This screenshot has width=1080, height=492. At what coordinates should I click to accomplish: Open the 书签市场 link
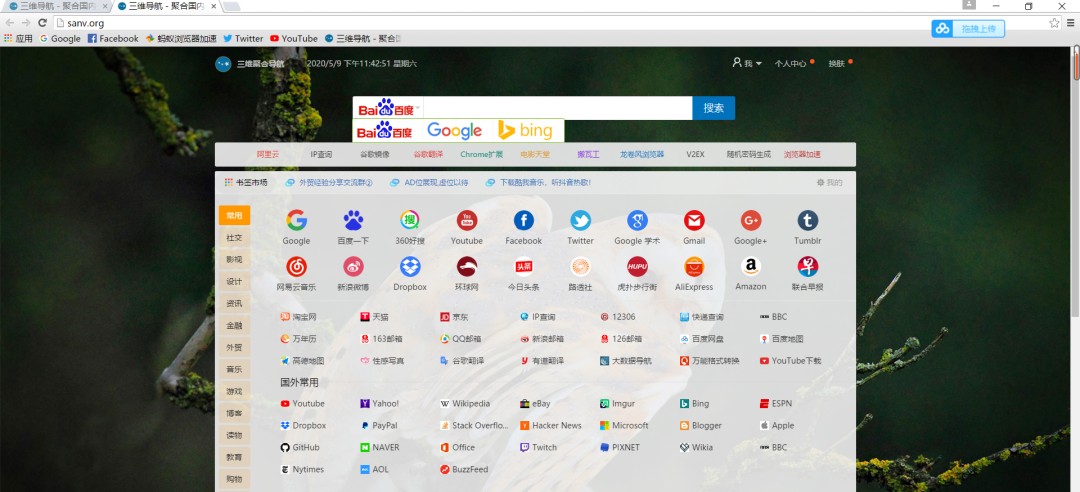click(x=246, y=183)
